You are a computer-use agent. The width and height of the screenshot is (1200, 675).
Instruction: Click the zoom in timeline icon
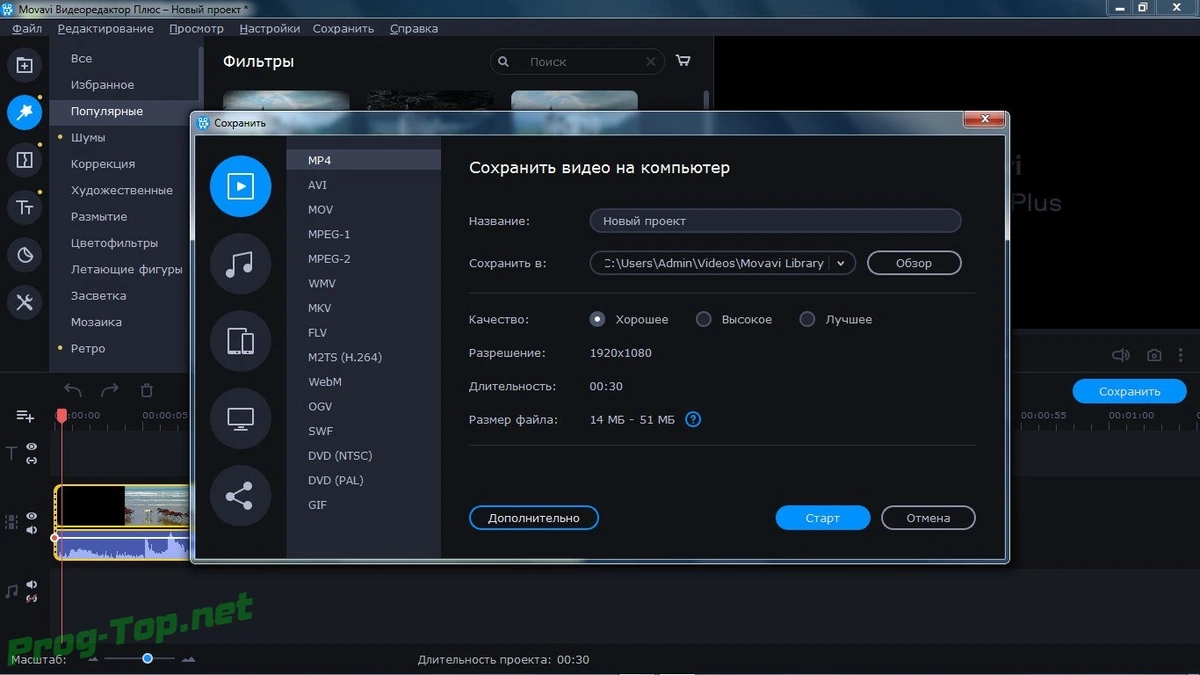[x=188, y=659]
